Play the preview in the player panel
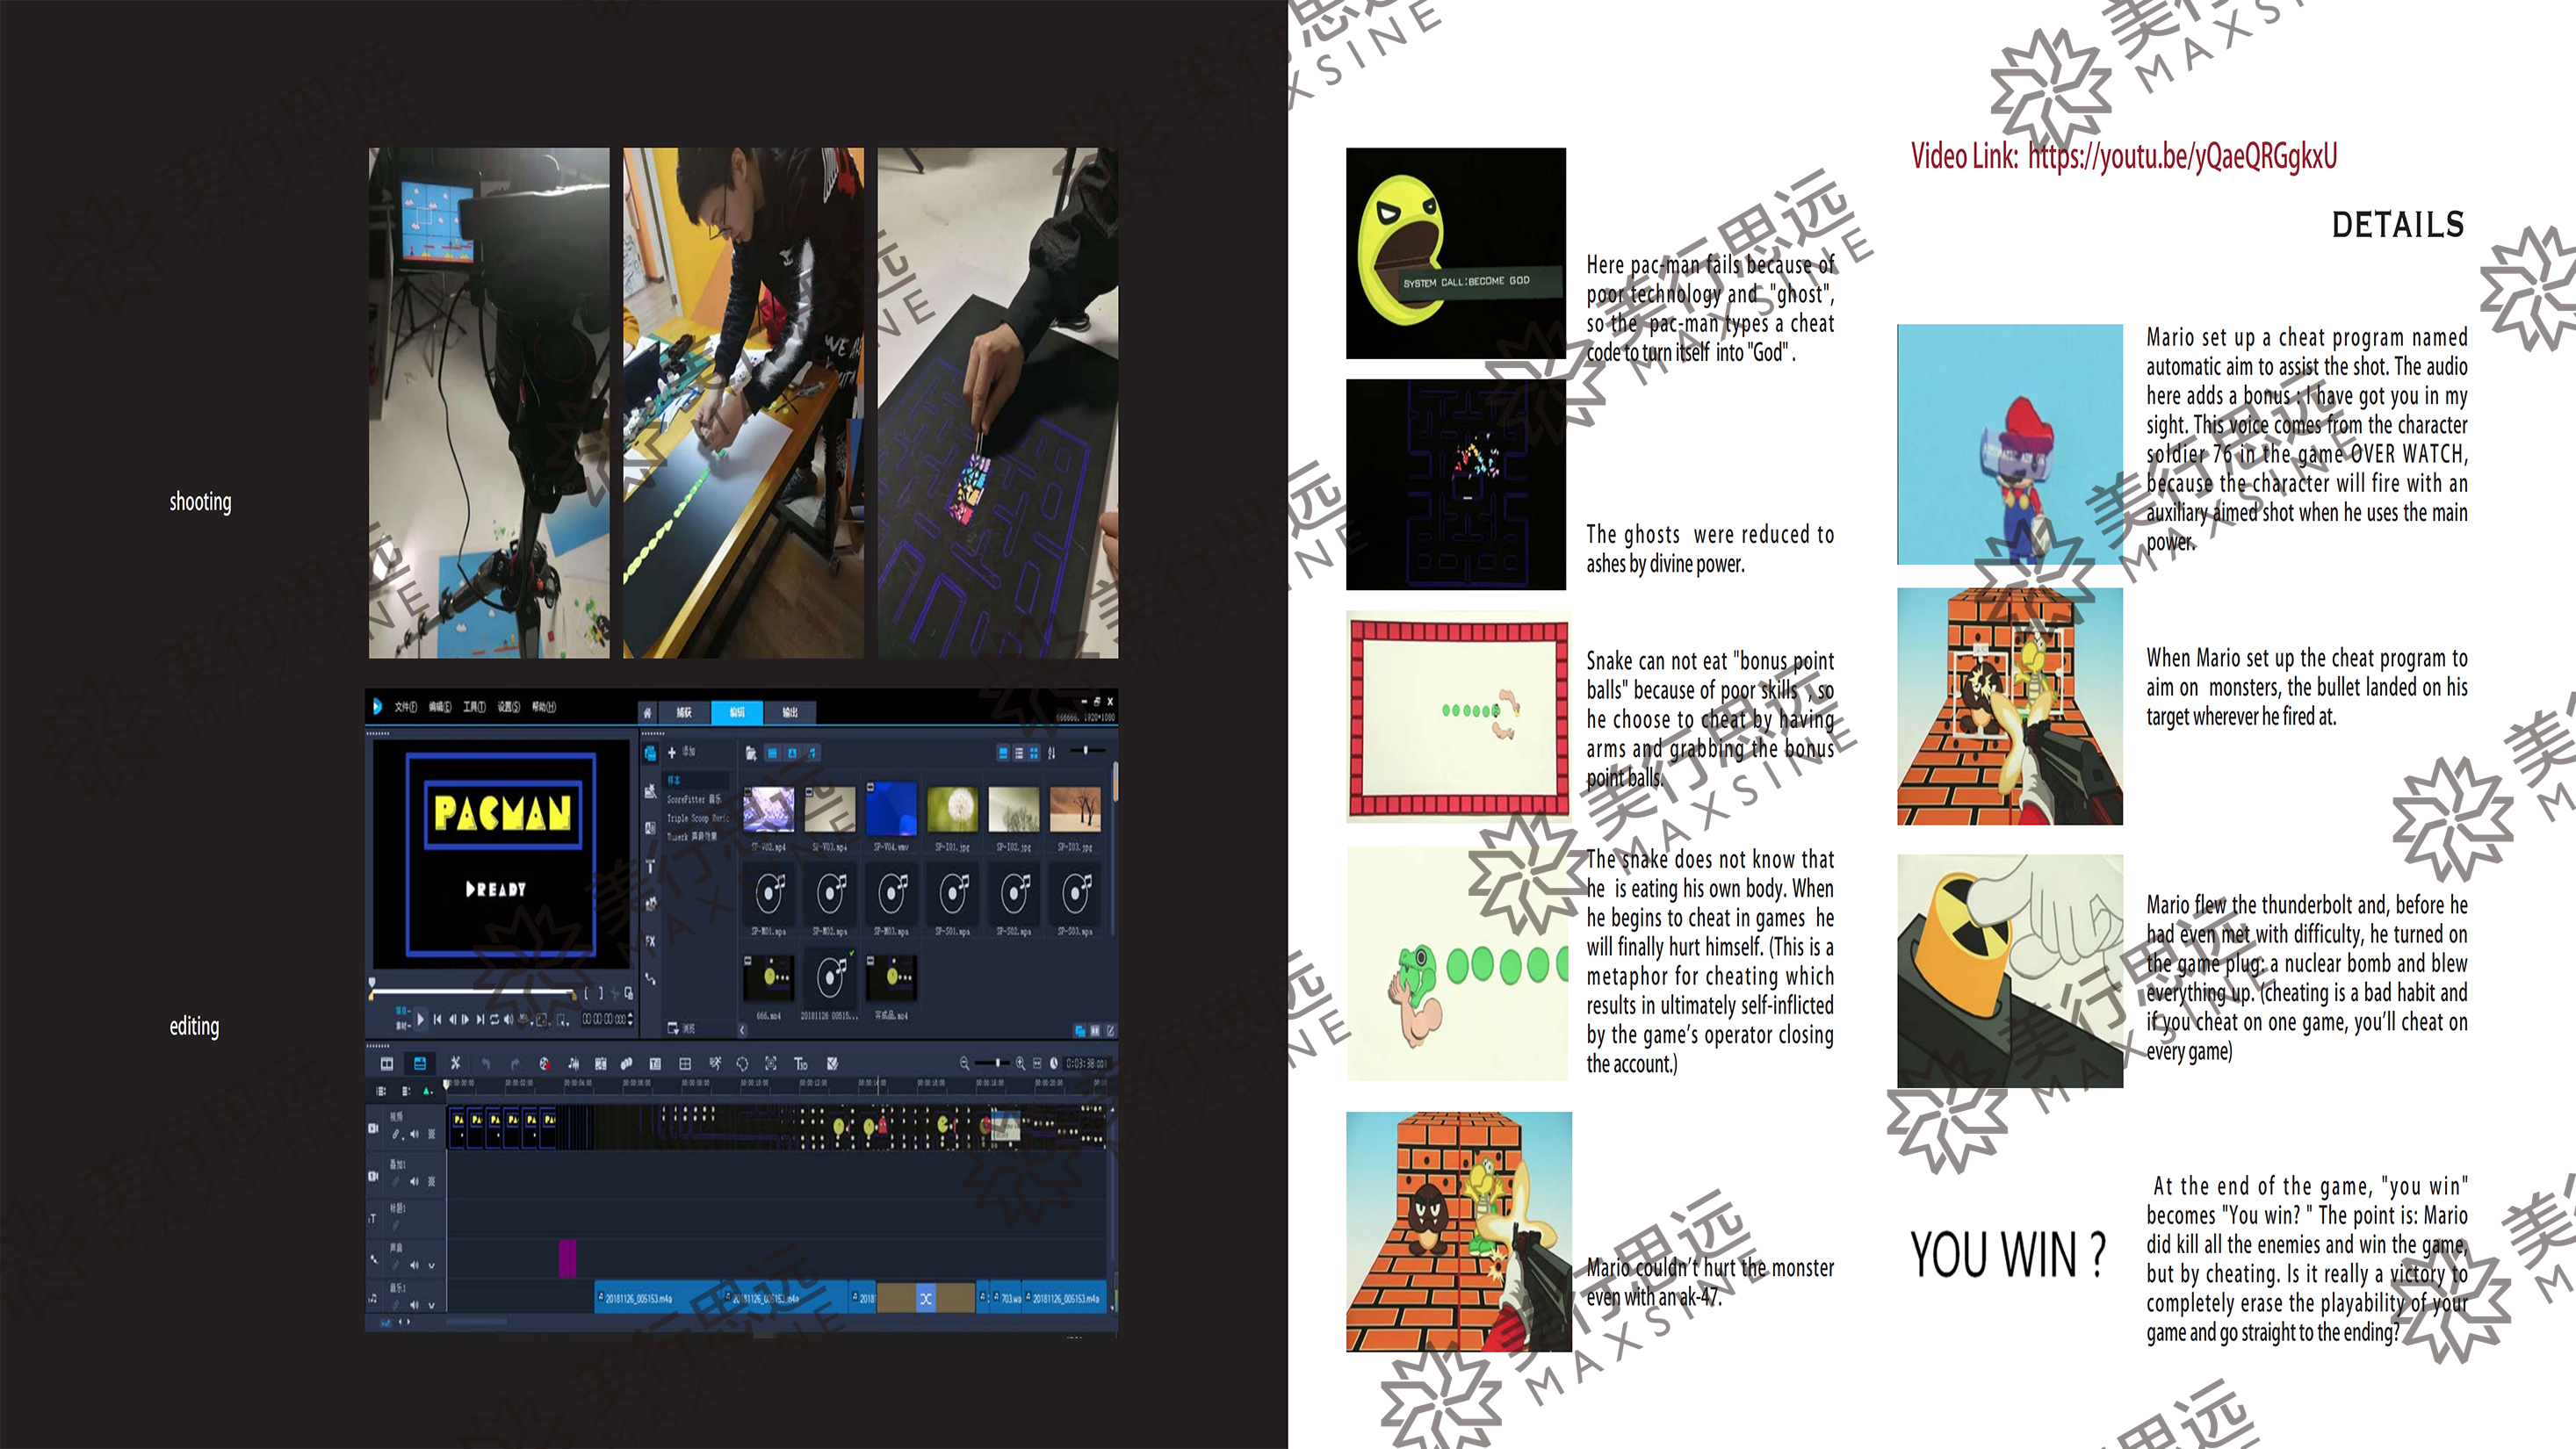 (421, 1019)
